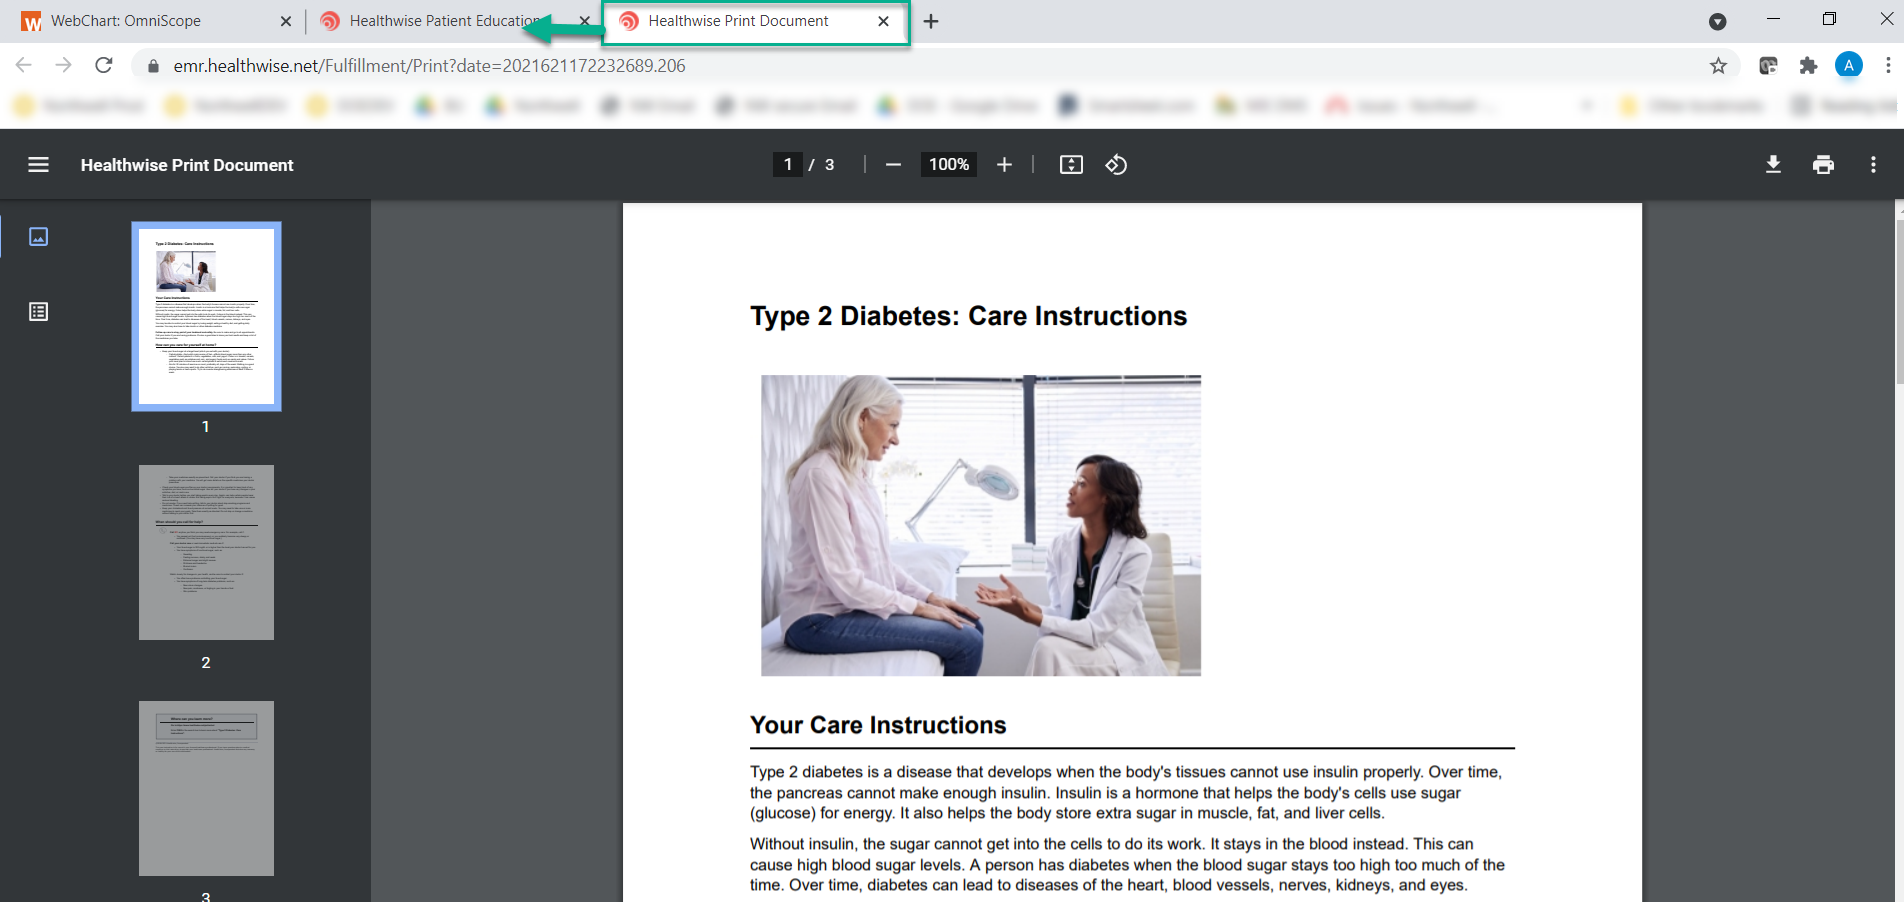Switch to WebChart: OmniScope tab
Image resolution: width=1904 pixels, height=902 pixels.
coord(126,21)
